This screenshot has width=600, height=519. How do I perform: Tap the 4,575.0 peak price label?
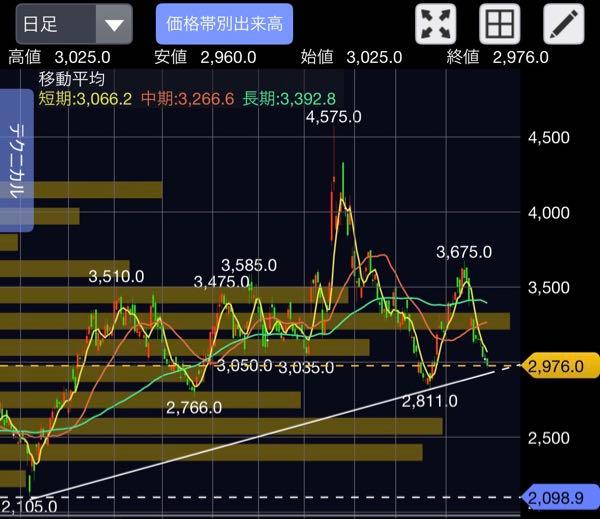point(334,118)
